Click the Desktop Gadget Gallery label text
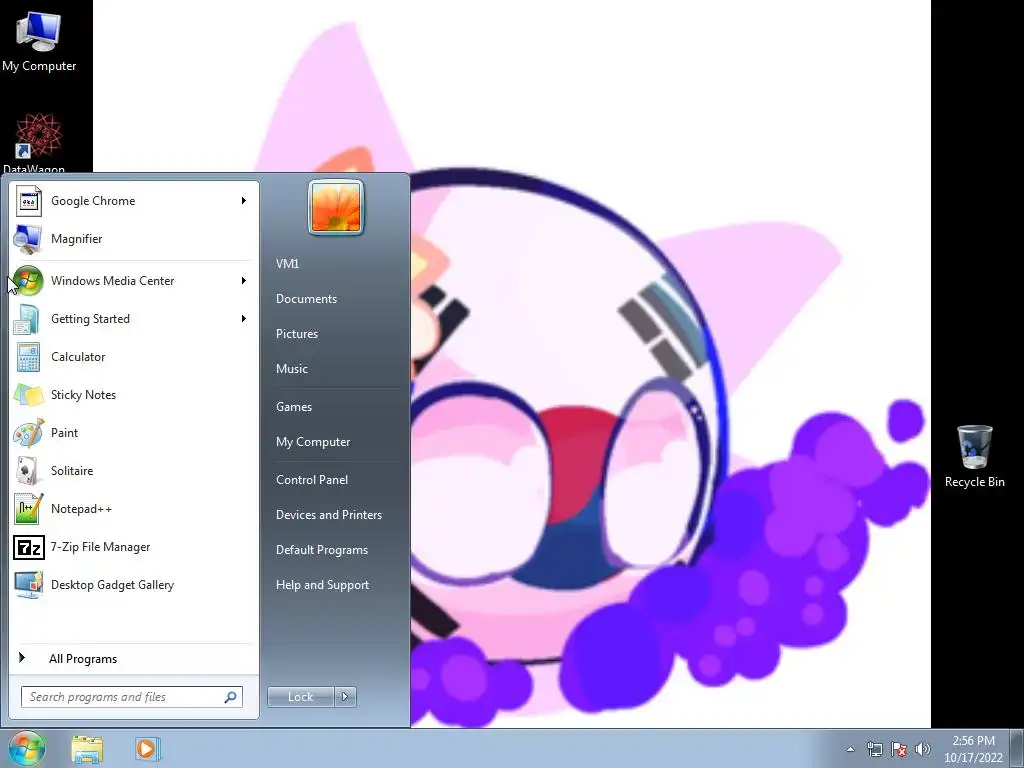This screenshot has width=1024, height=768. (x=112, y=585)
